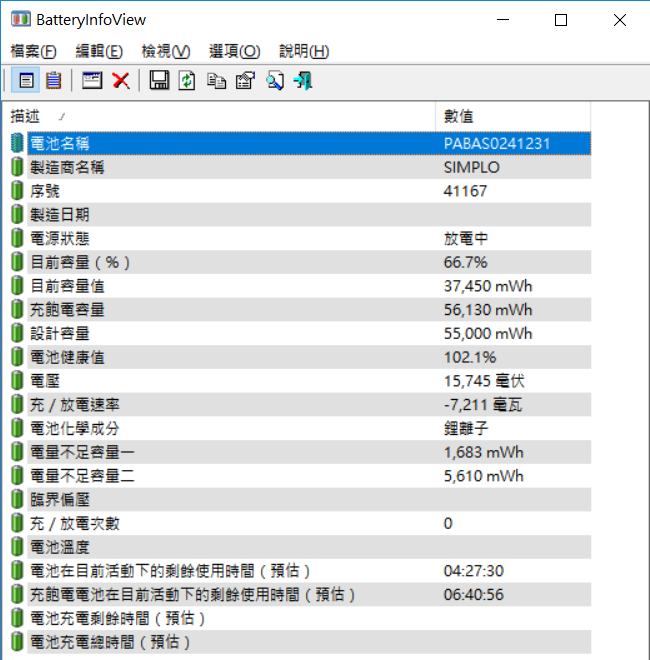This screenshot has width=650, height=660.
Task: Click the value 37,450 mWh
Action: click(488, 286)
